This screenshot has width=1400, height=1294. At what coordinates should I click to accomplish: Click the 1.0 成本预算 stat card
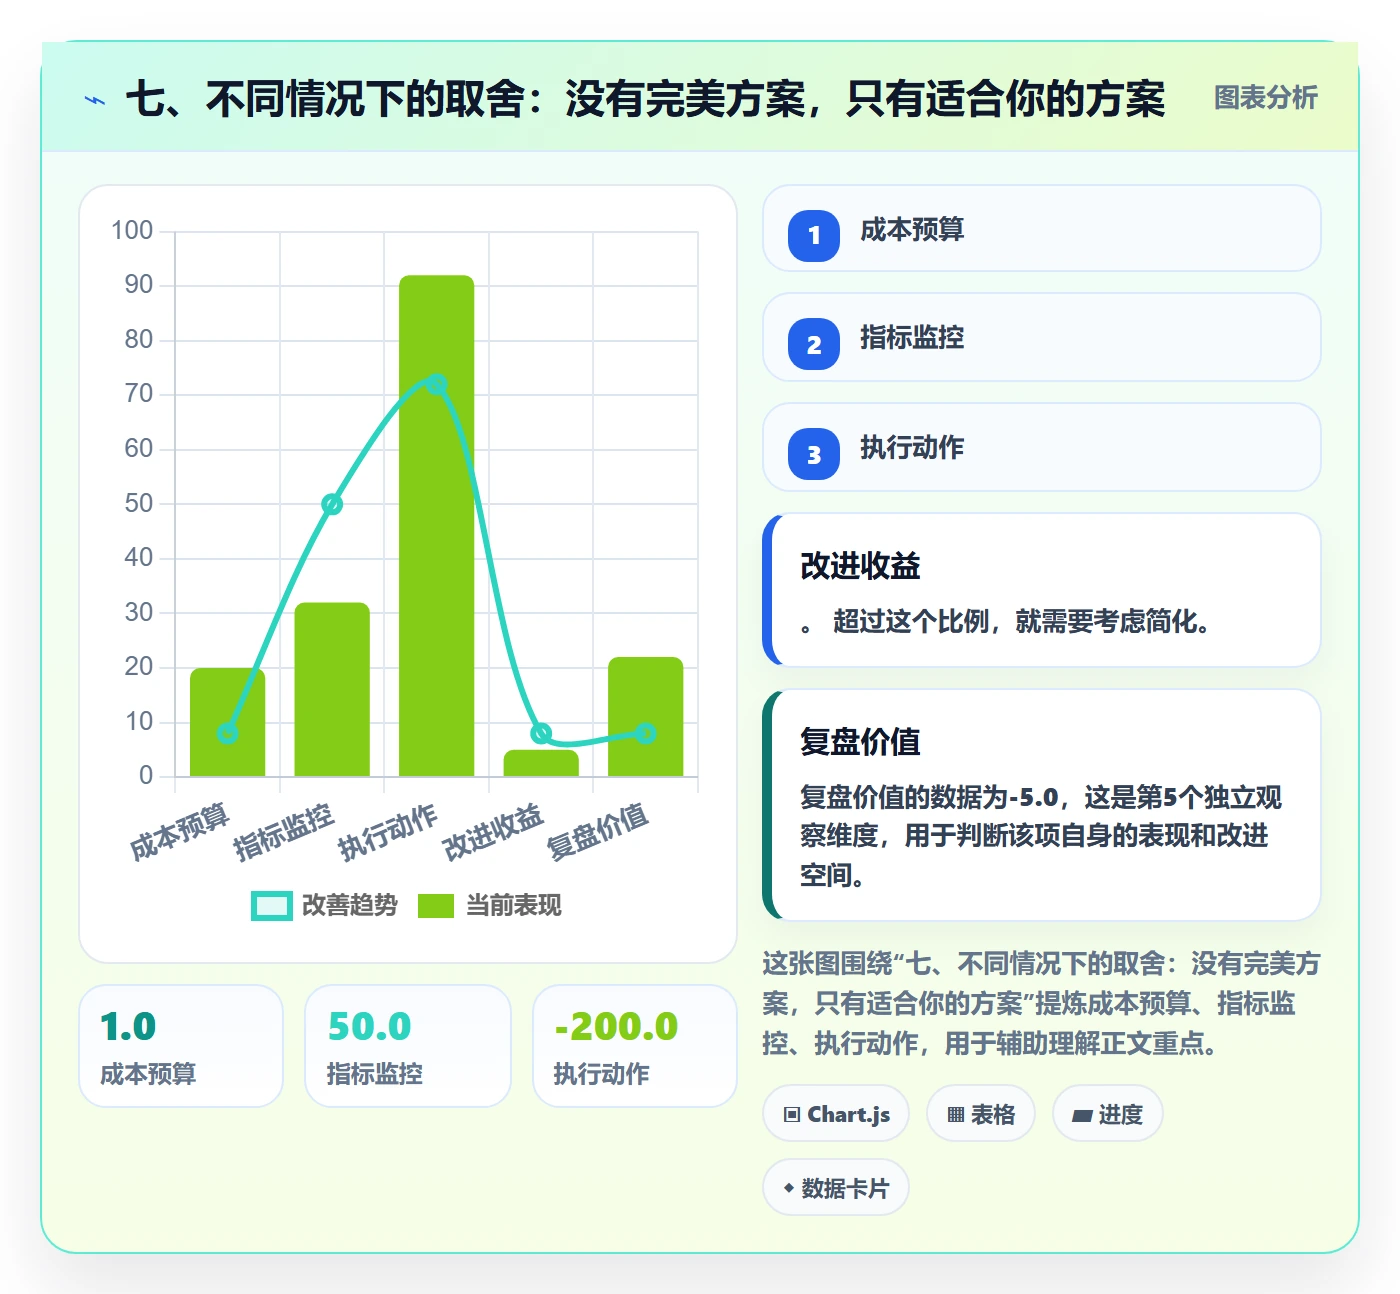pos(181,1046)
